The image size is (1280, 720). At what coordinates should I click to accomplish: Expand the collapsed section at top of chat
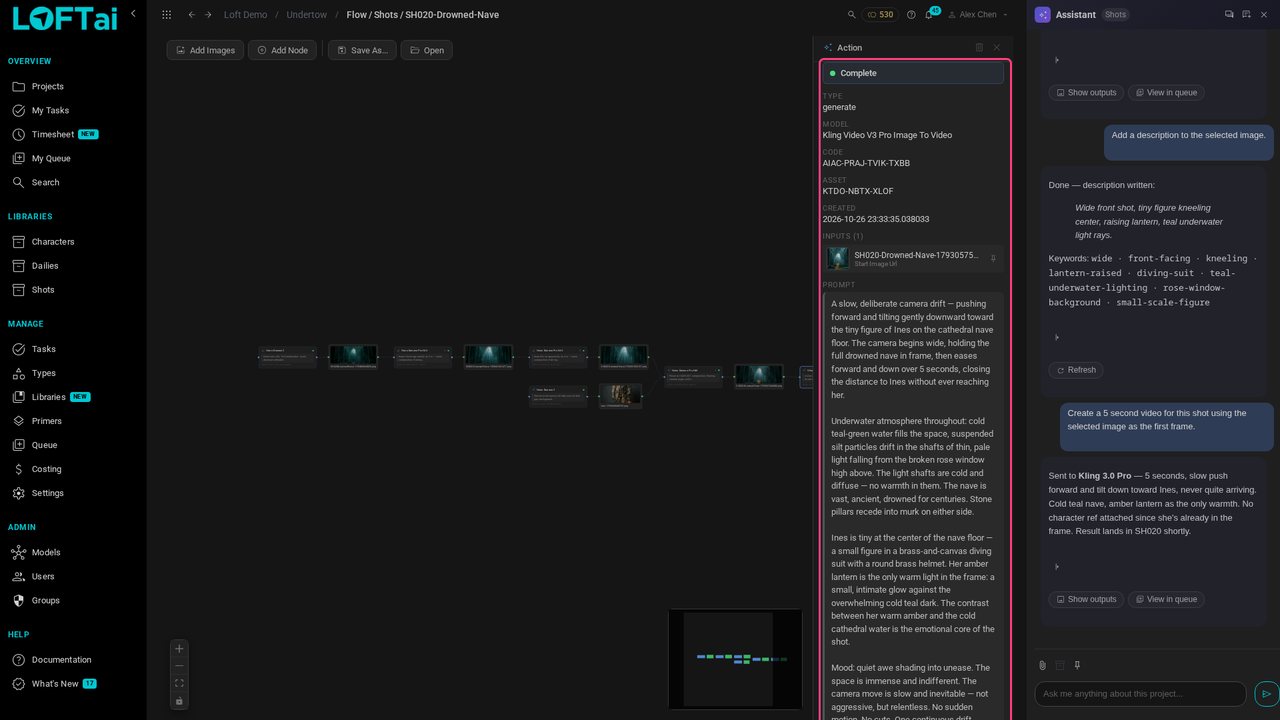pos(1057,60)
